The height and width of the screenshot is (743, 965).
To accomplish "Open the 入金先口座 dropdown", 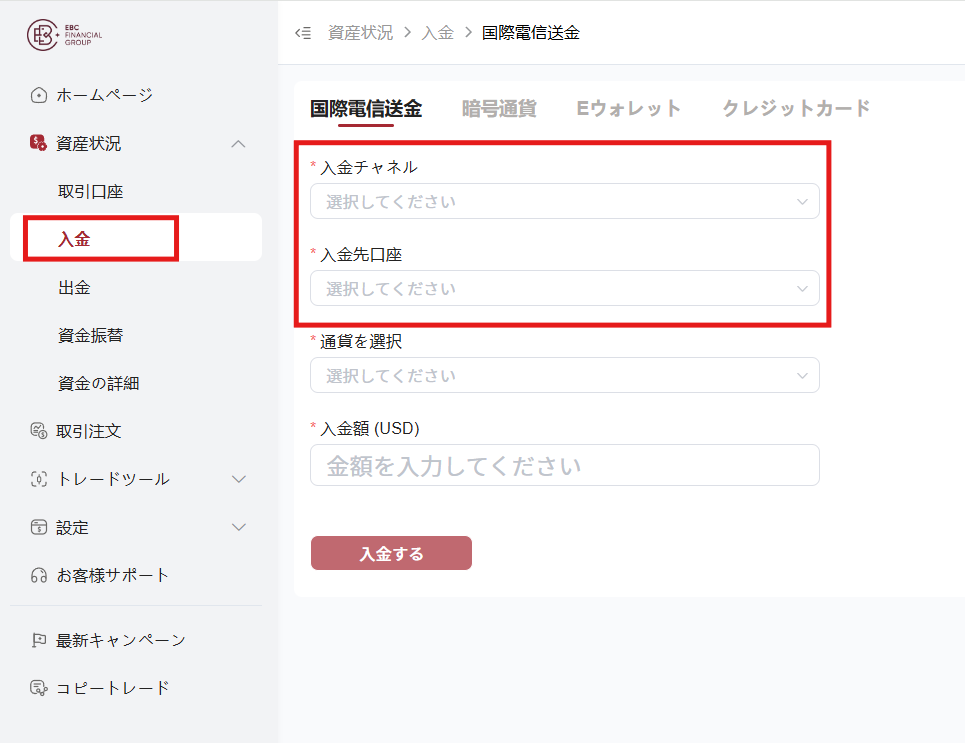I will pos(564,289).
